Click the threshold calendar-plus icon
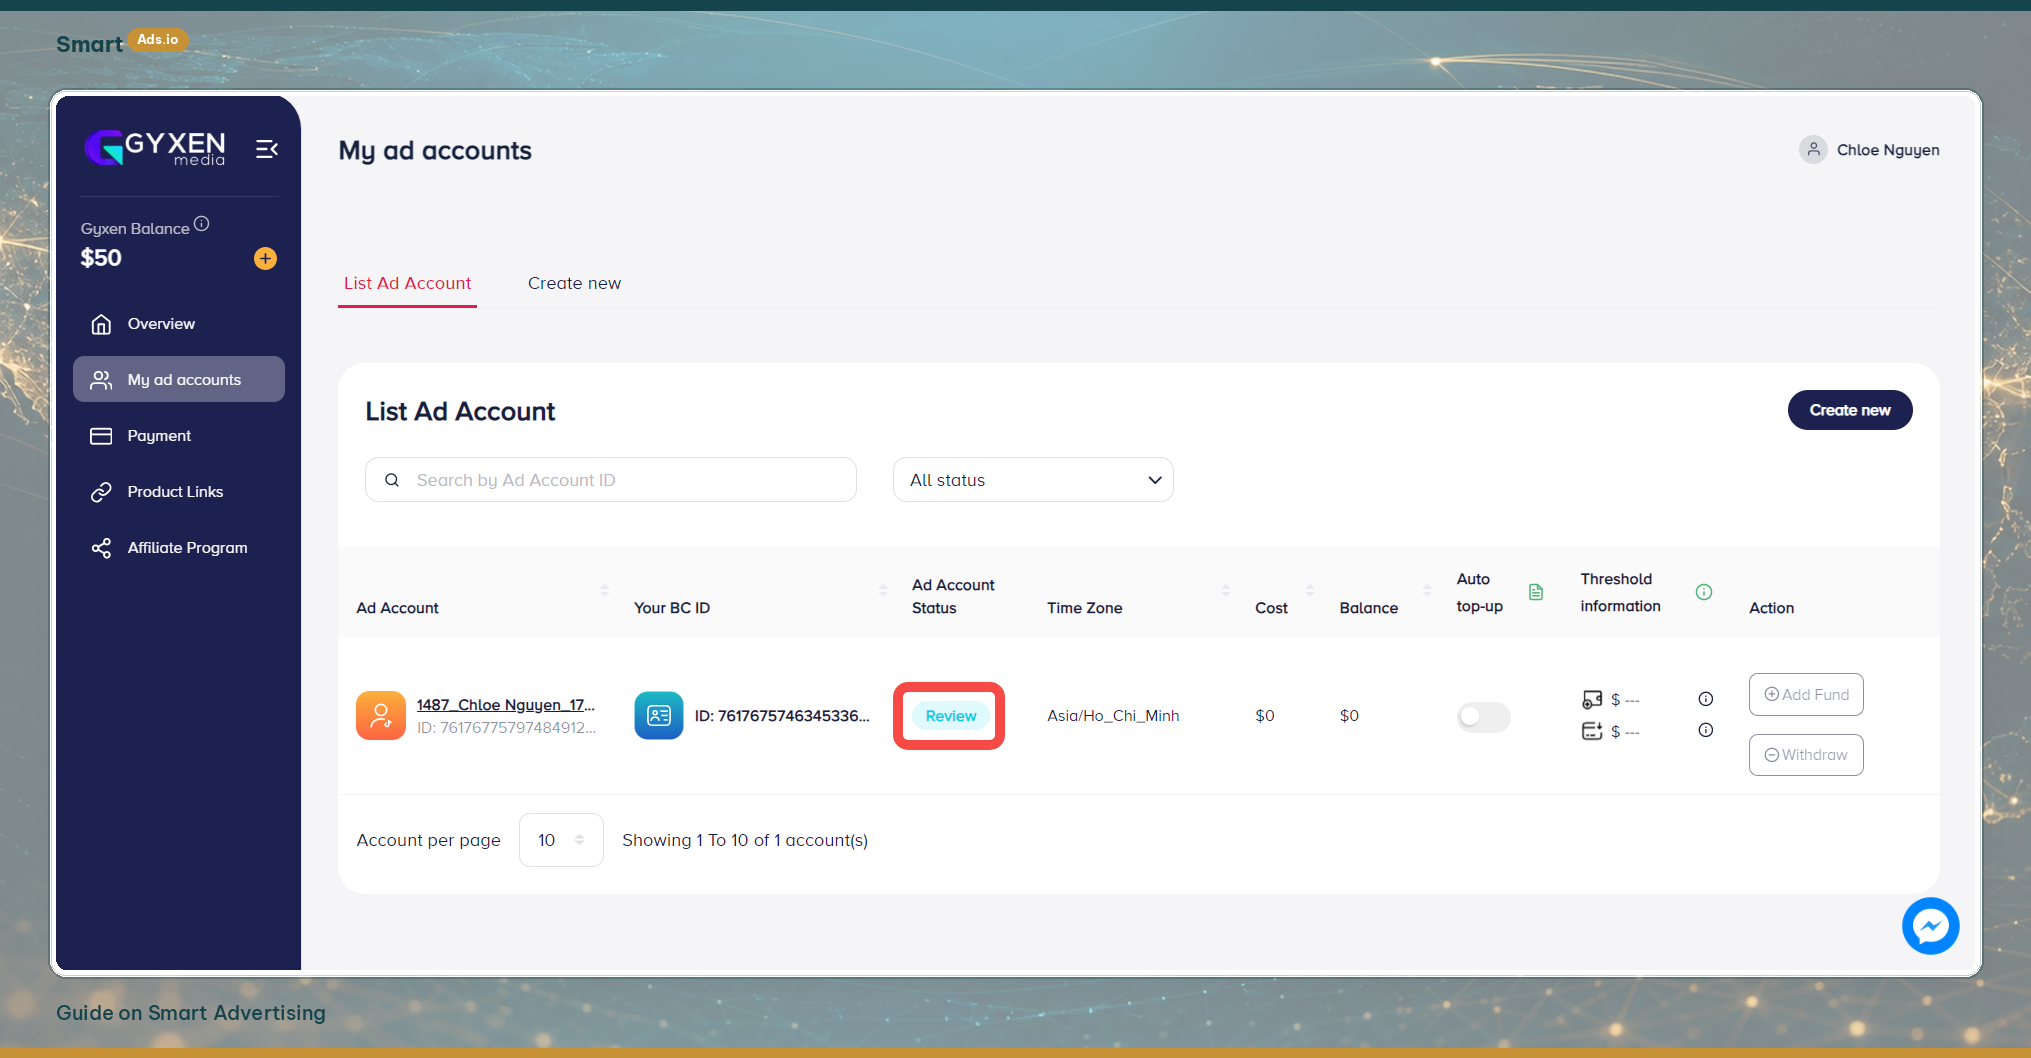 coord(1592,731)
